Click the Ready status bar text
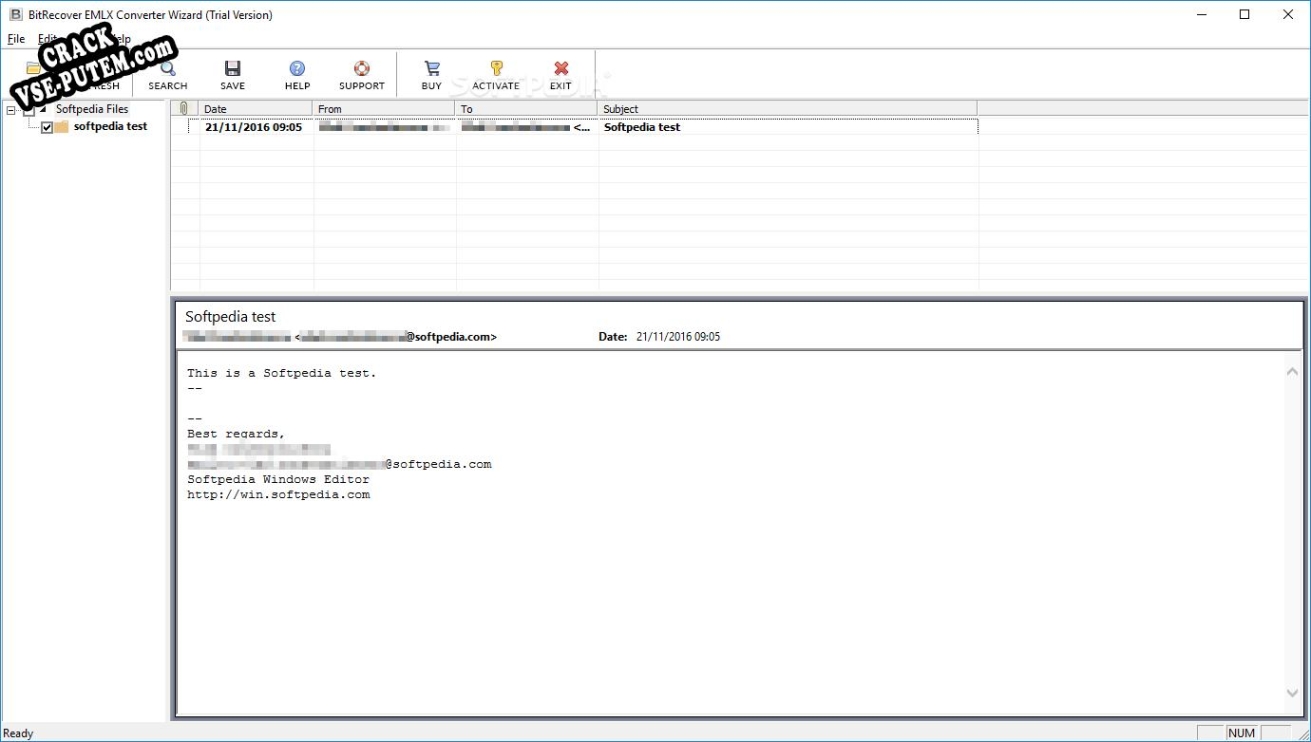 click(x=19, y=733)
